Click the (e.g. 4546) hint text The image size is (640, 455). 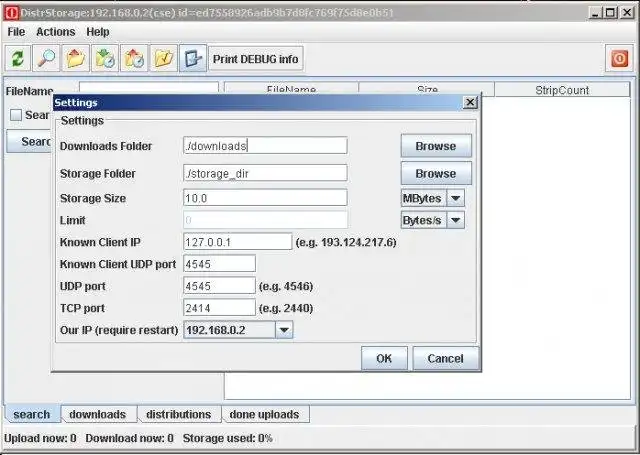coord(286,286)
